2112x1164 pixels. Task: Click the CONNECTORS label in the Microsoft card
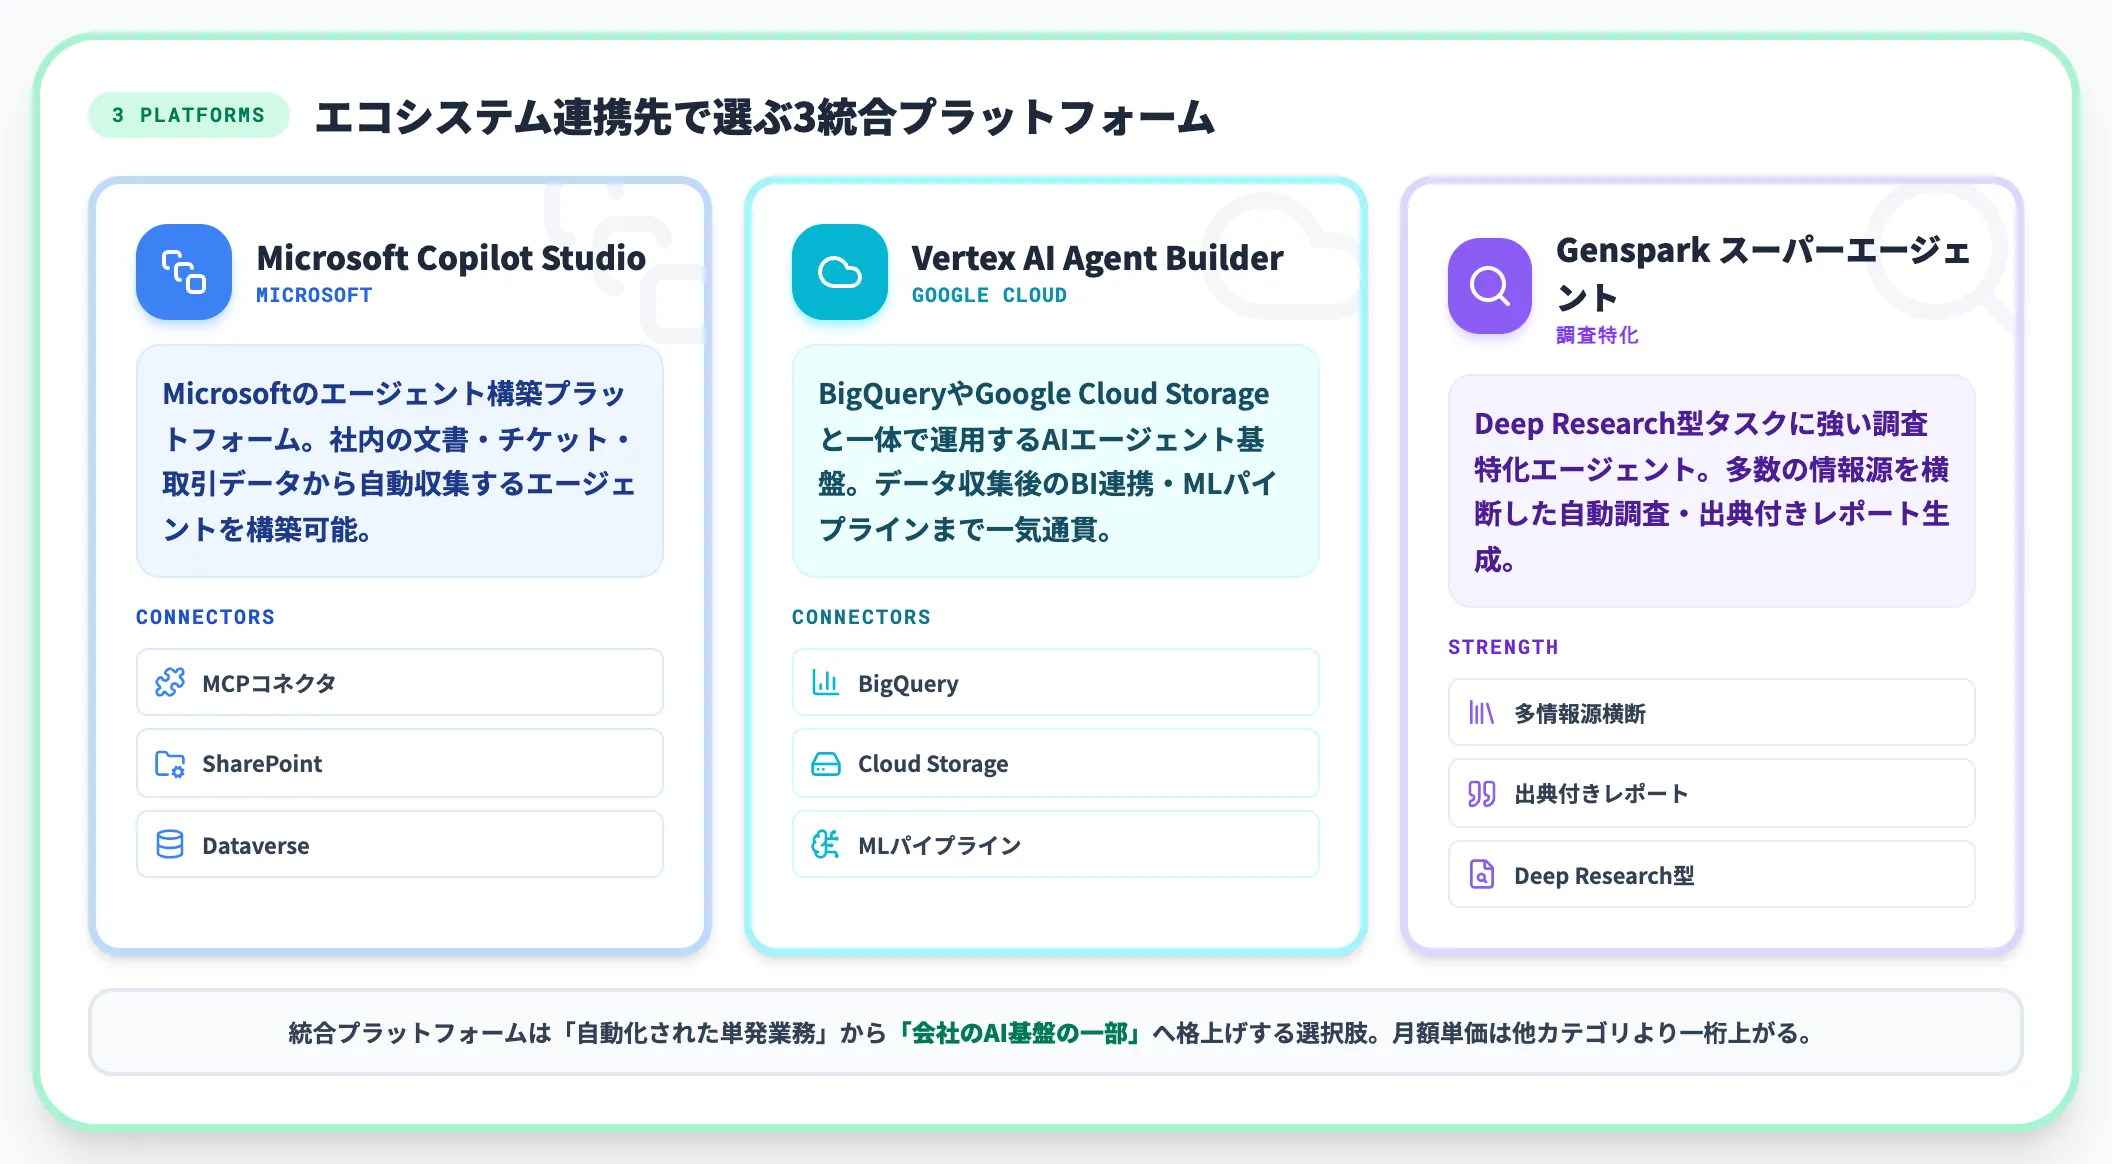pos(205,617)
